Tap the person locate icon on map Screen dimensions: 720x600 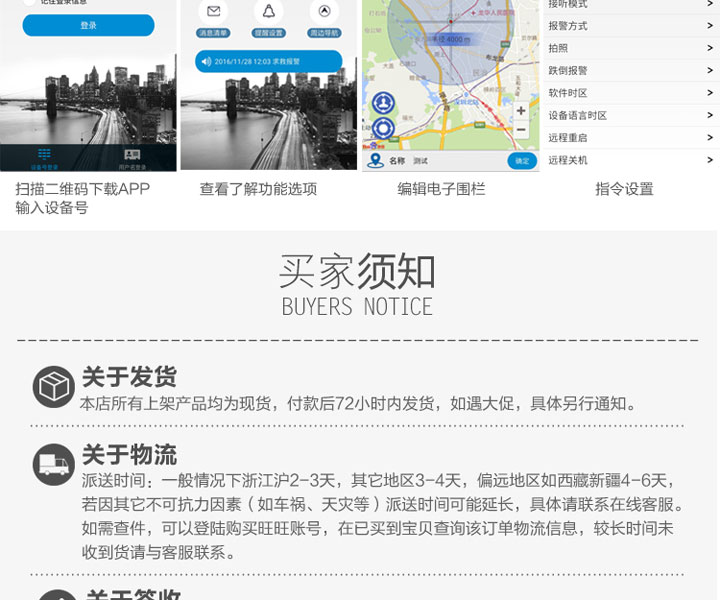[383, 103]
